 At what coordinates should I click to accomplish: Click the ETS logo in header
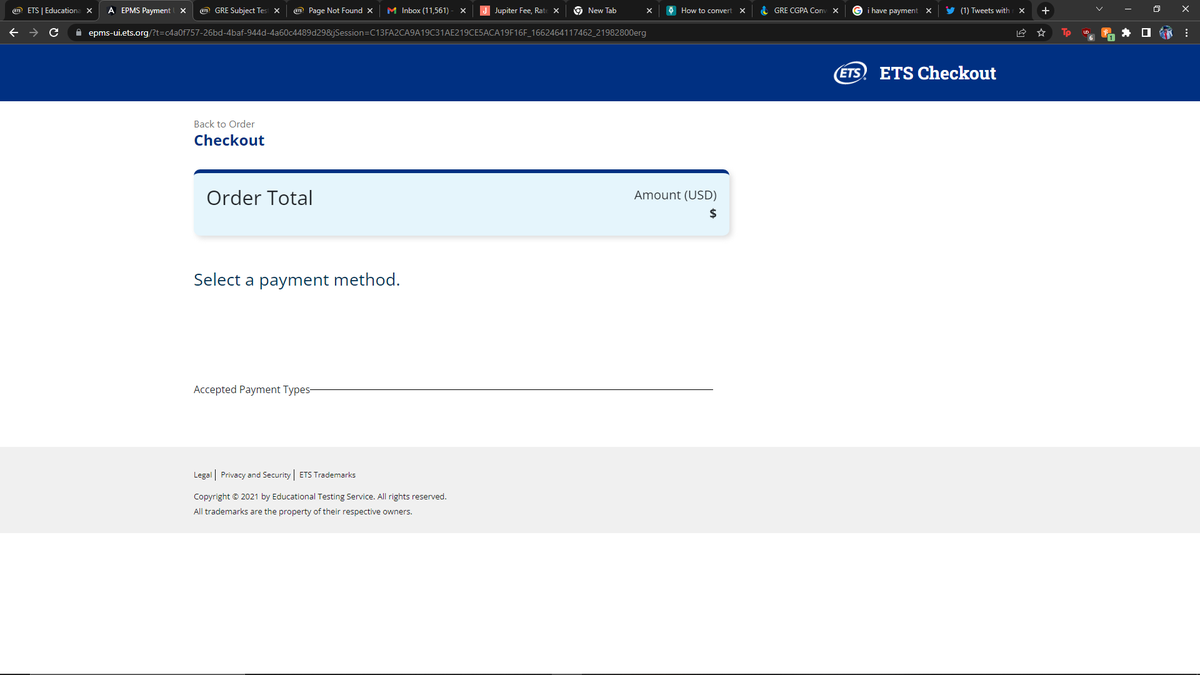(851, 73)
